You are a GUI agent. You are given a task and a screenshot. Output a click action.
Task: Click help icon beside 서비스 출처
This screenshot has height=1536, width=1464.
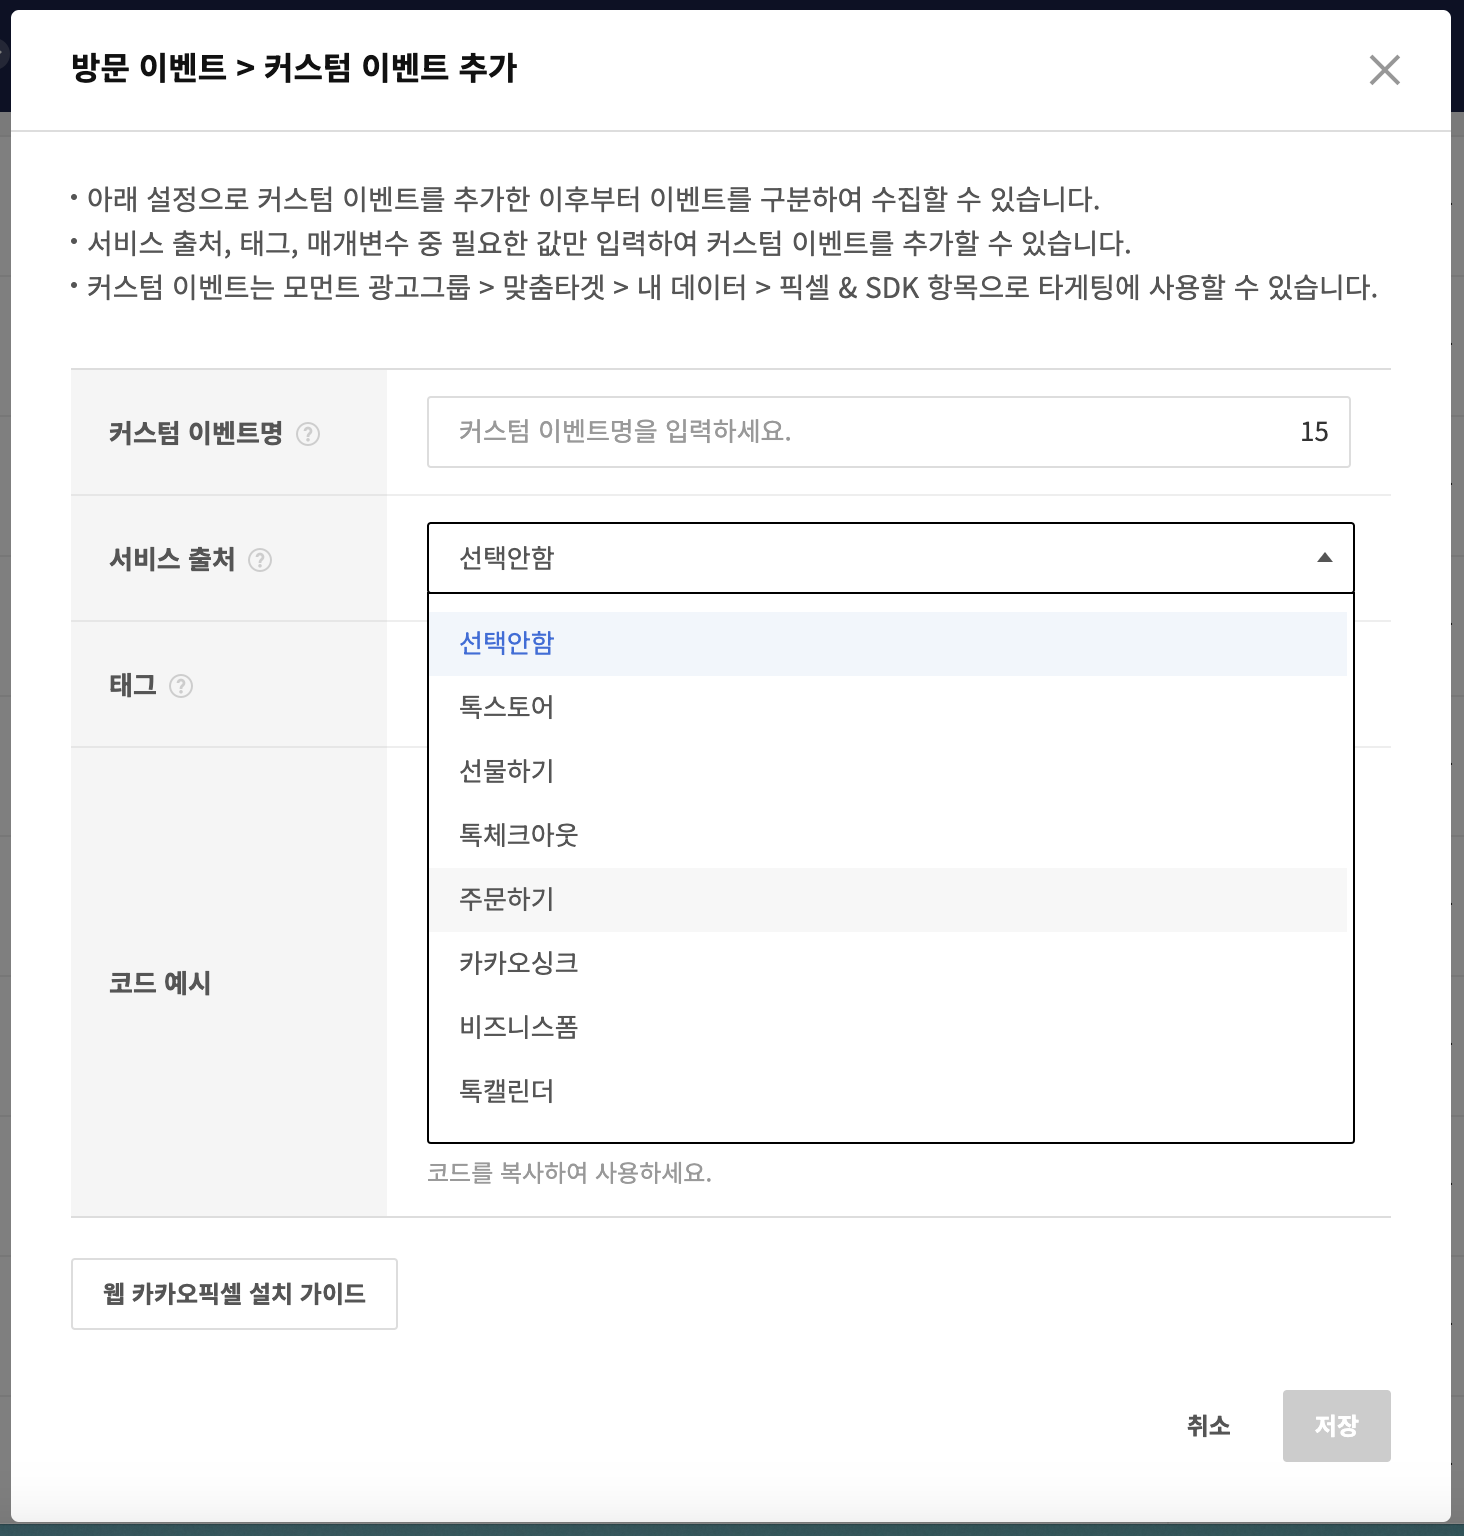260,560
